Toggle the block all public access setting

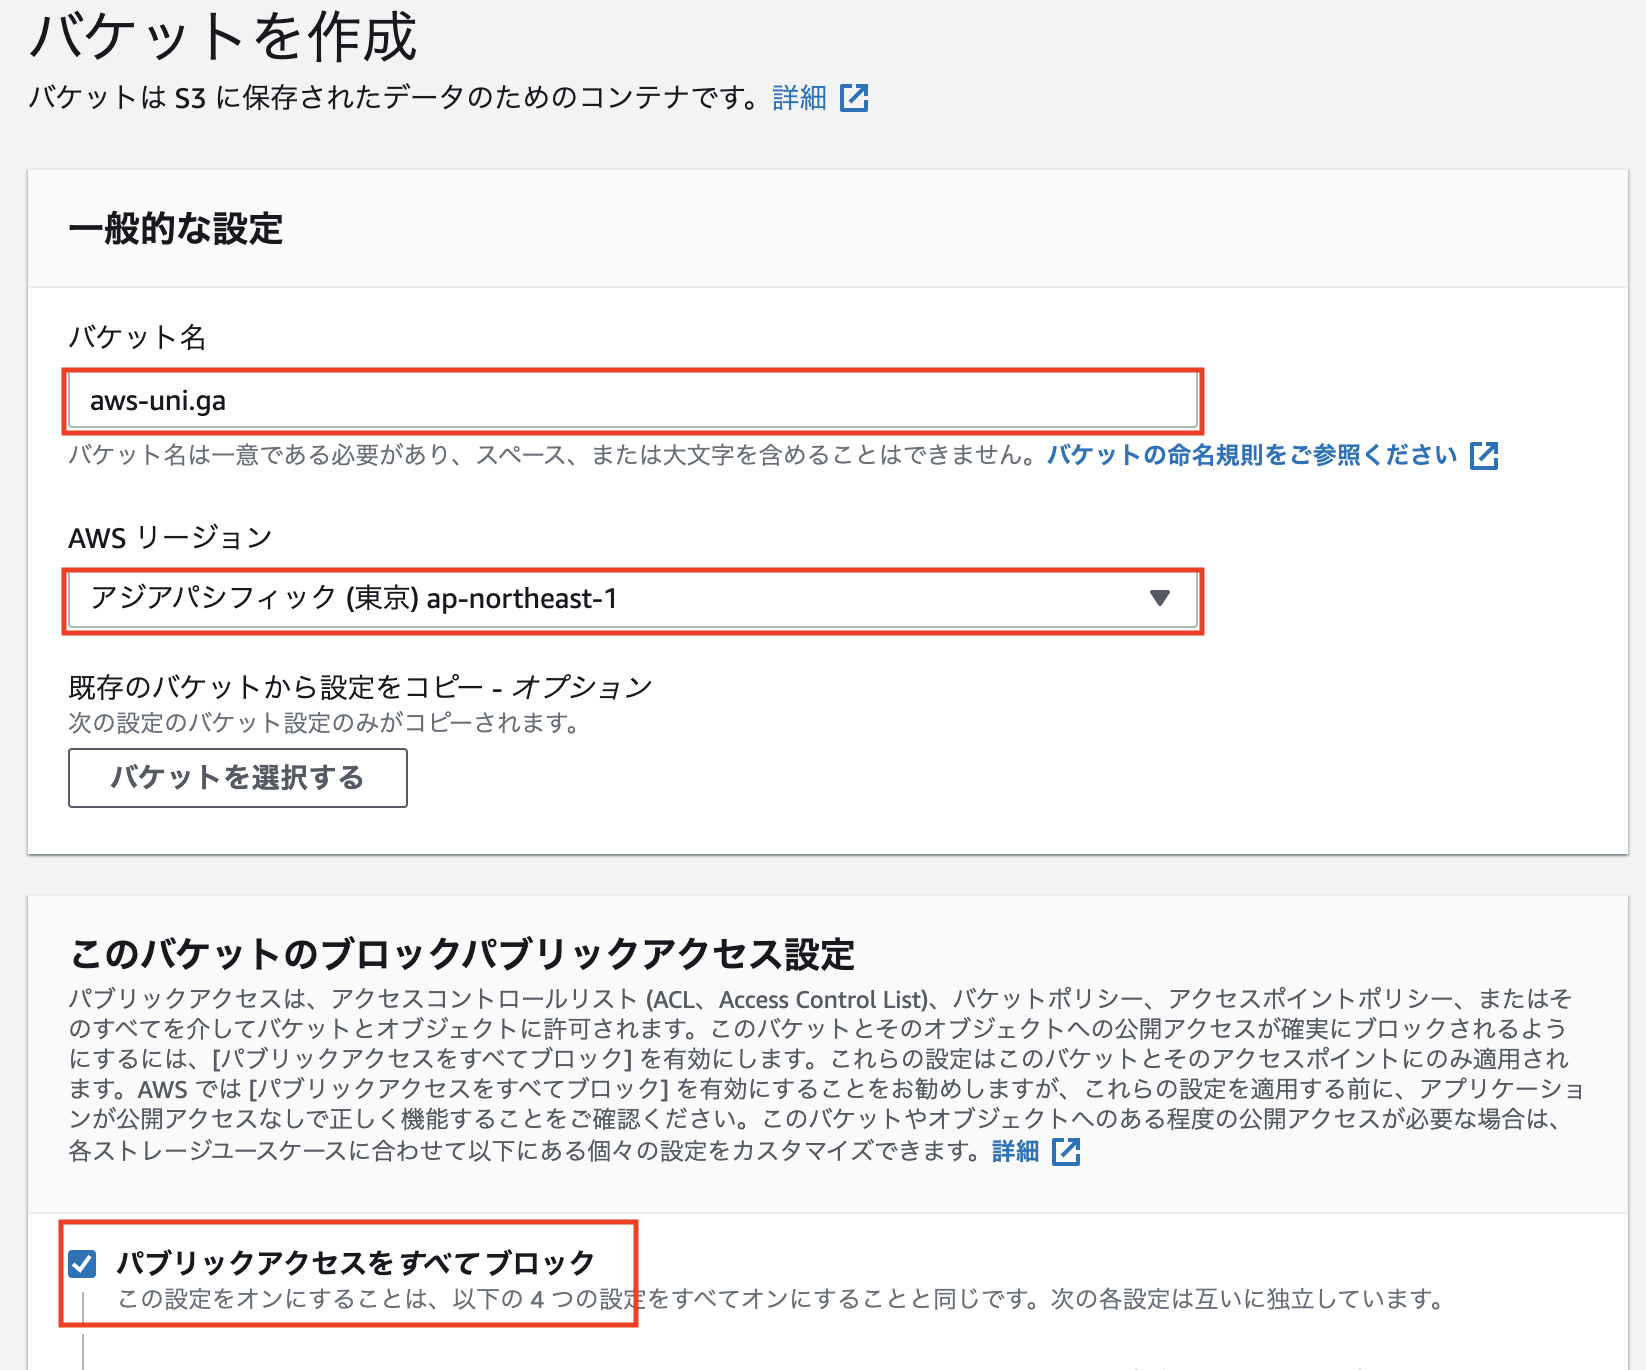83,1262
